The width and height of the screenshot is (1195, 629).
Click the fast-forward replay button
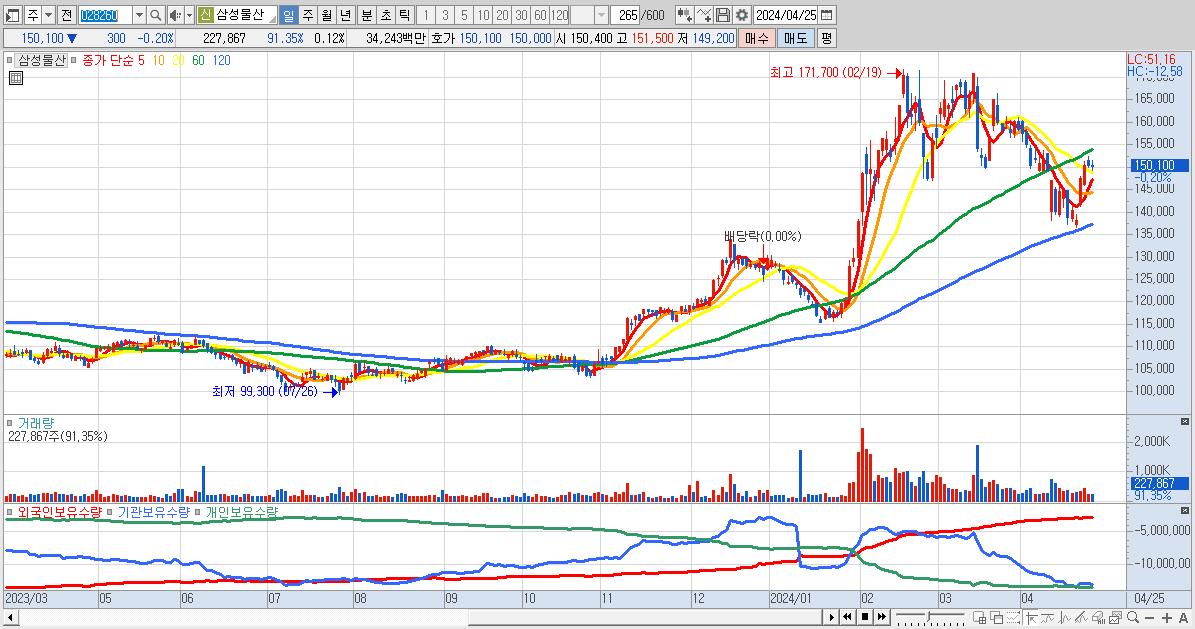pos(882,617)
